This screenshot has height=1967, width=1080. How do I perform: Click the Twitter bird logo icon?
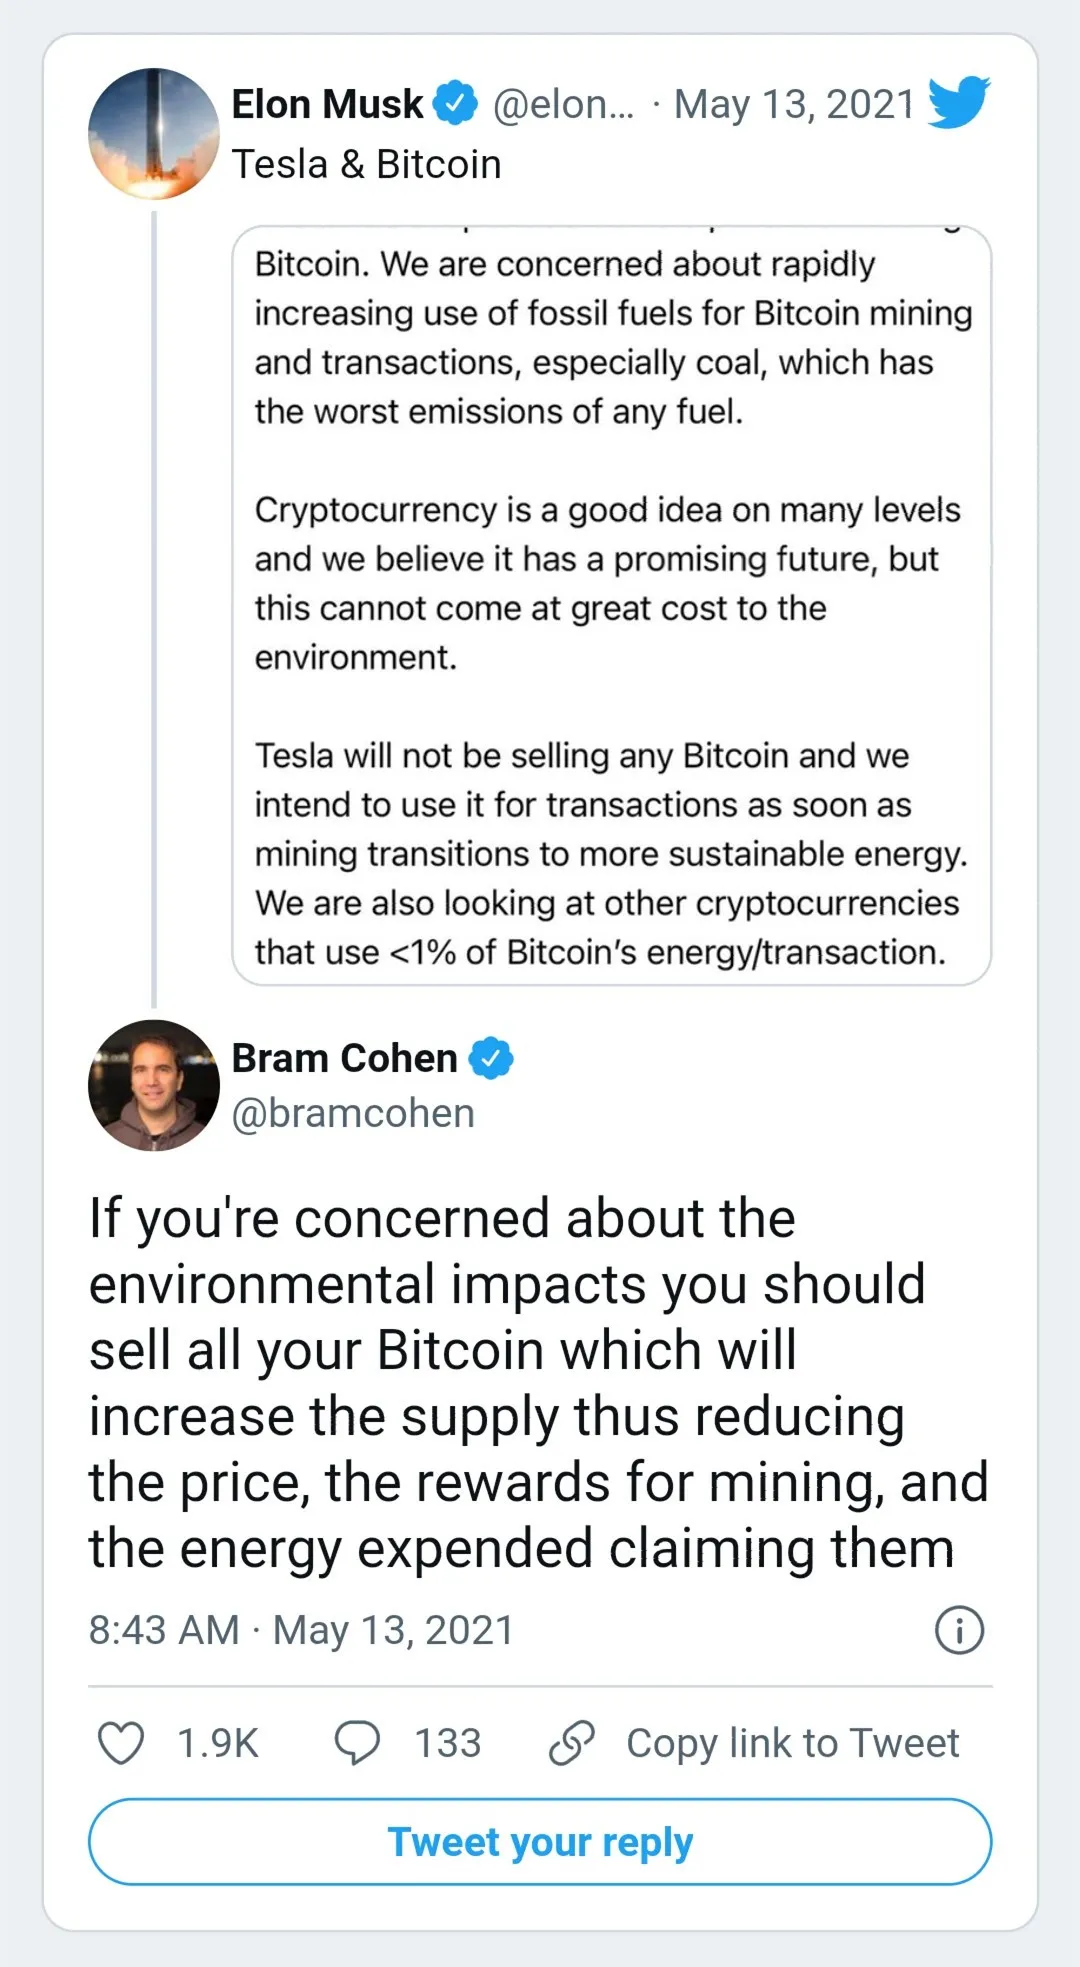click(x=958, y=103)
